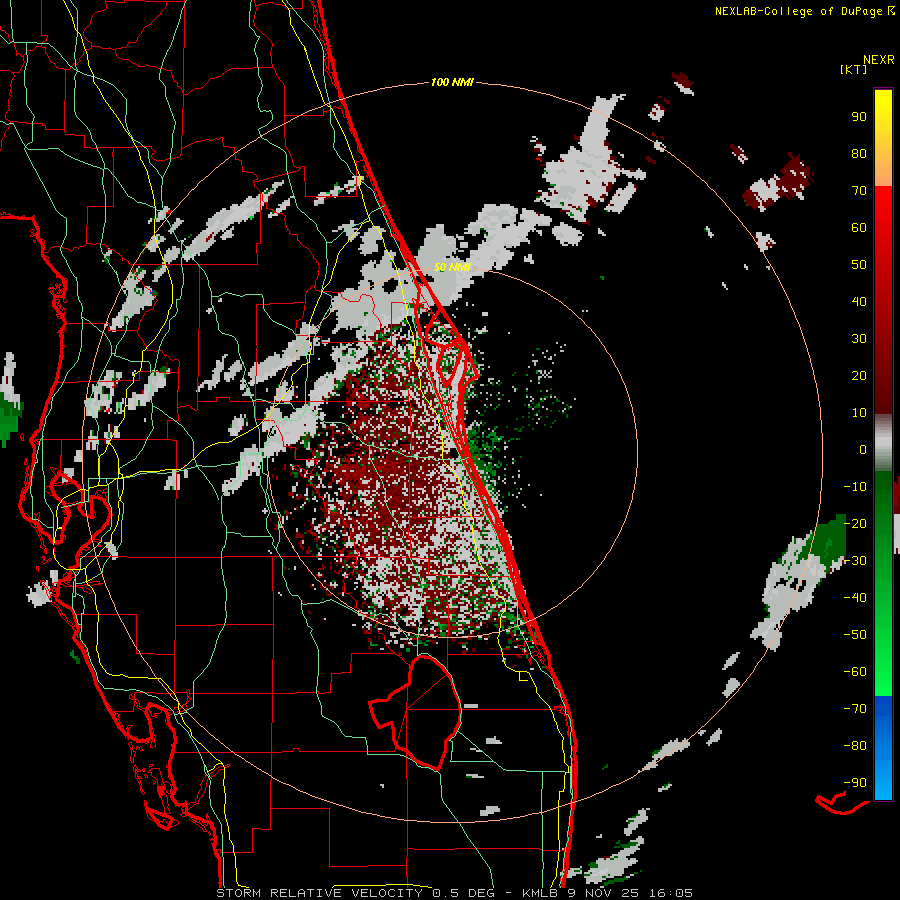Screen dimensions: 900x900
Task: Click the -90 value on the velocity scale
Action: point(855,783)
